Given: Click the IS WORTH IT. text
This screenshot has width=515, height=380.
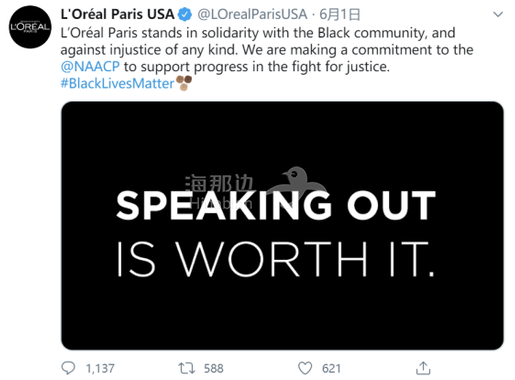Looking at the screenshot, I should coord(276,259).
